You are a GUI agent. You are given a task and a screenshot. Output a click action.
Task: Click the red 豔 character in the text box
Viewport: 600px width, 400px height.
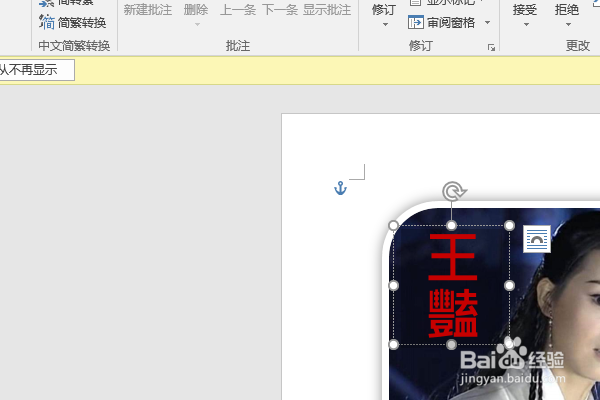[x=453, y=313]
